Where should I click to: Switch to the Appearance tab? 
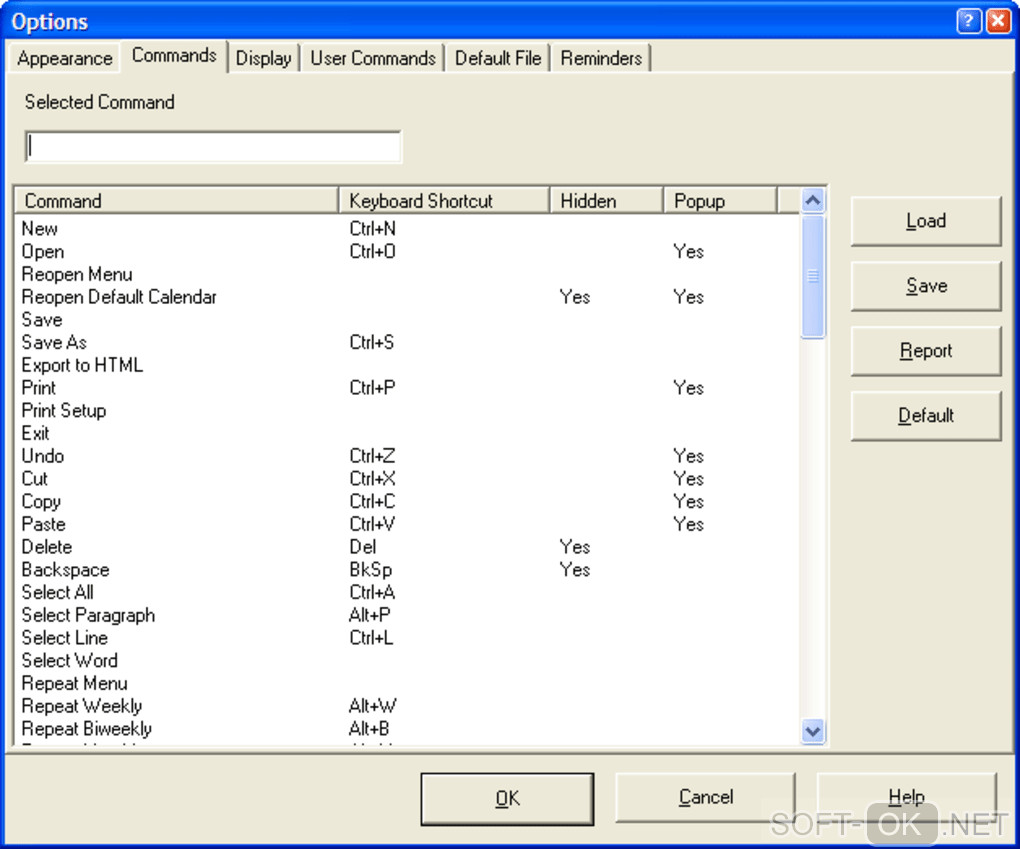tap(64, 59)
